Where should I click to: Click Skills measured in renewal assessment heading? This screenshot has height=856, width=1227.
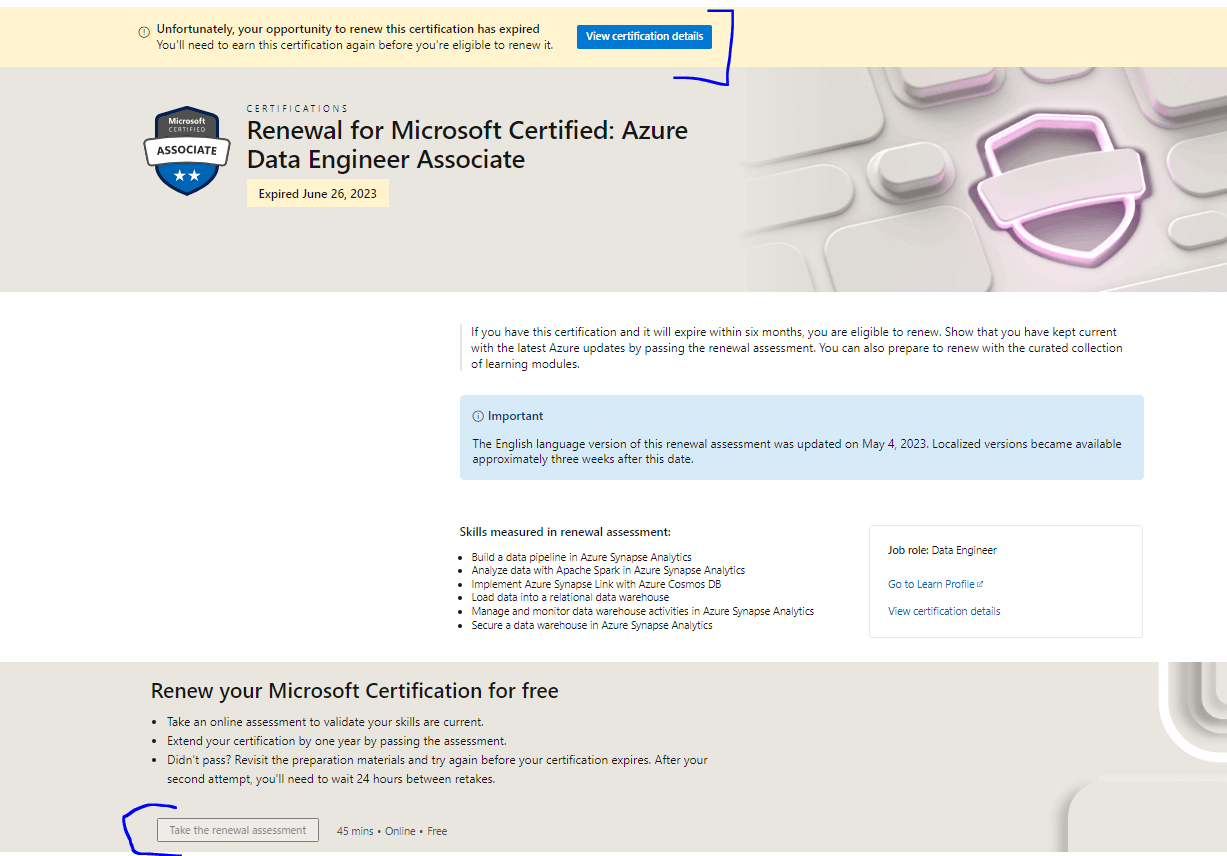[x=565, y=532]
